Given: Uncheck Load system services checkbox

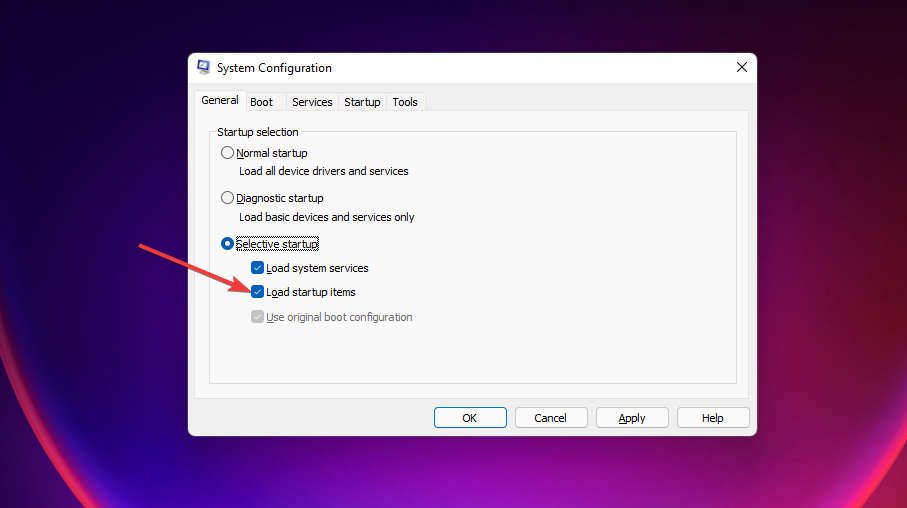Looking at the screenshot, I should 258,268.
